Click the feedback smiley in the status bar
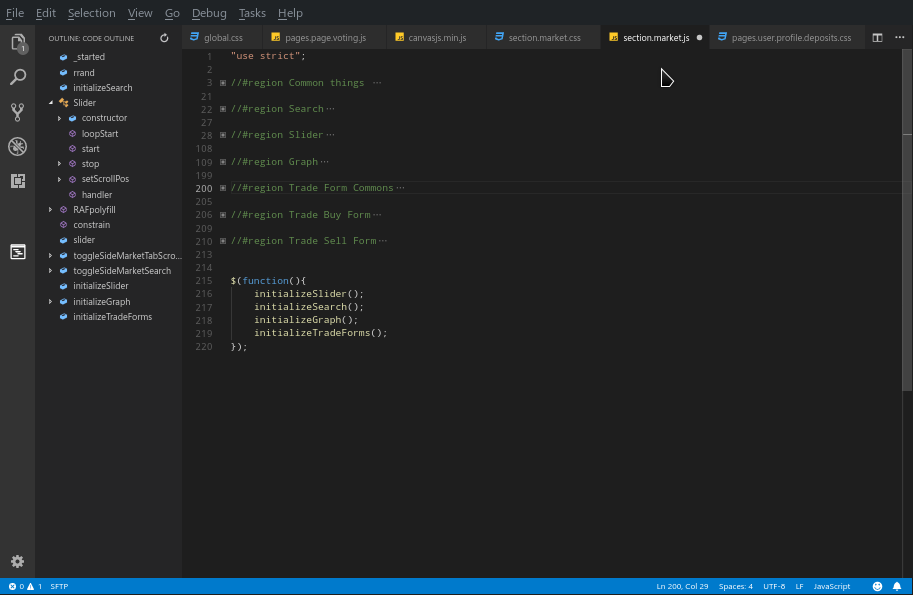This screenshot has width=913, height=595. pos(877,586)
